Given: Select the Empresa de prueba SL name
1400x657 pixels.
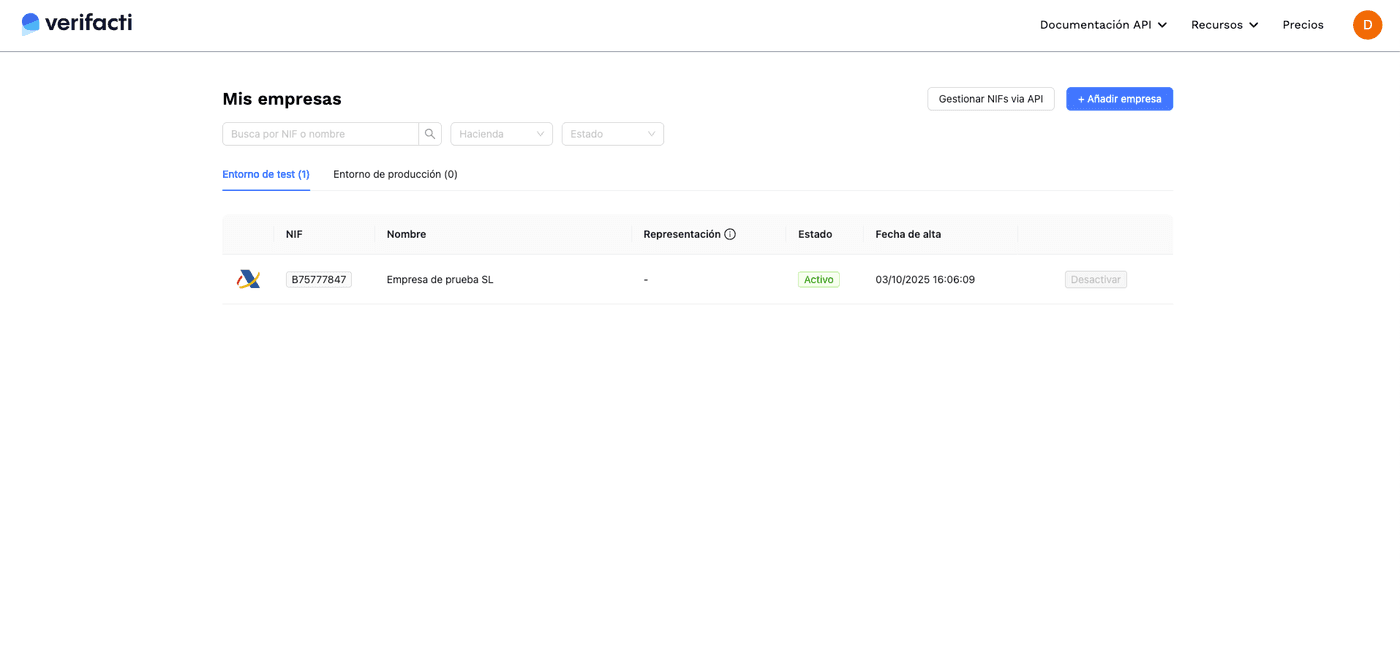Looking at the screenshot, I should pyautogui.click(x=440, y=280).
